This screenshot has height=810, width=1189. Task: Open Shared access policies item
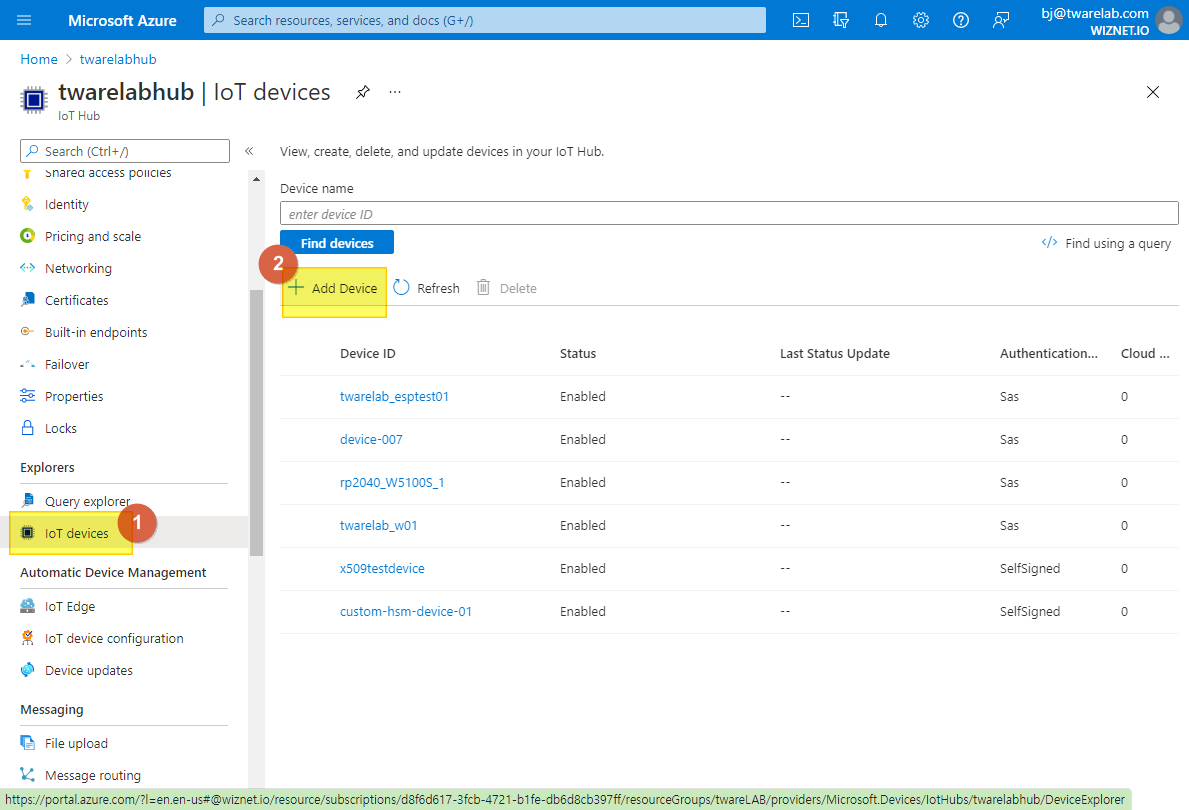coord(108,173)
